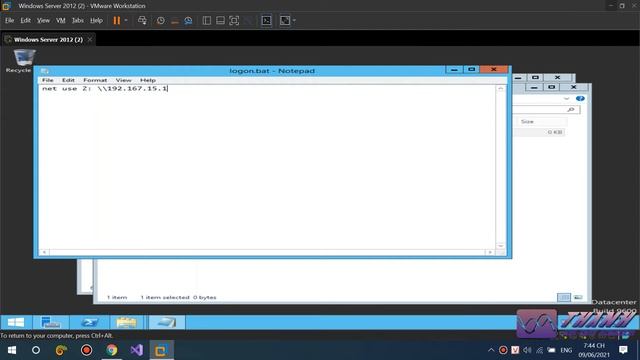
Task: Expand the stretch display dropdown arrow
Action: pos(294,20)
